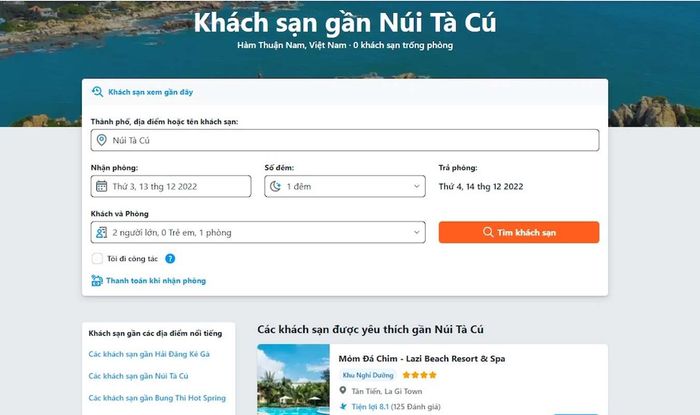Open Thanh toán khi nhận phòng link
The width and height of the screenshot is (700, 415).
(156, 281)
